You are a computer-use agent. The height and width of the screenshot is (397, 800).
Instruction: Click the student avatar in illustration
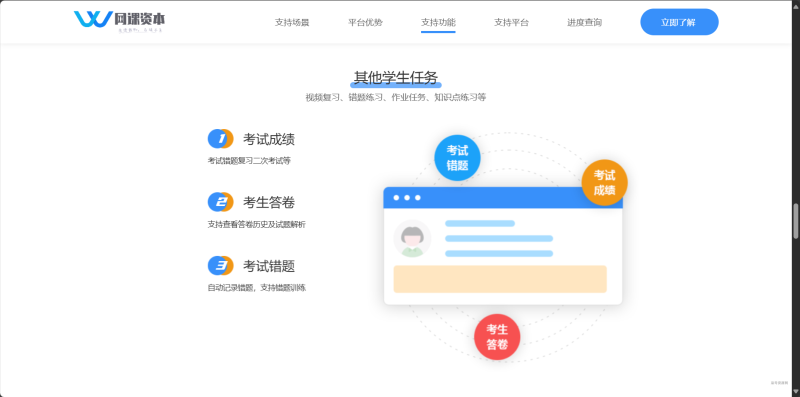click(x=412, y=238)
